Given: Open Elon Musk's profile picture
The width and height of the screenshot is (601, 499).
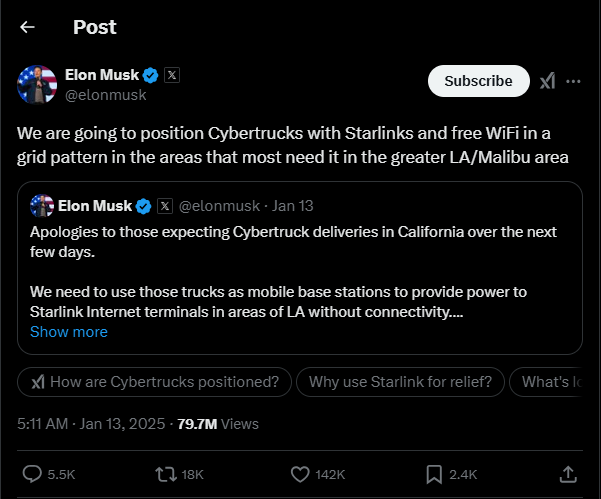Looking at the screenshot, I should tap(37, 84).
